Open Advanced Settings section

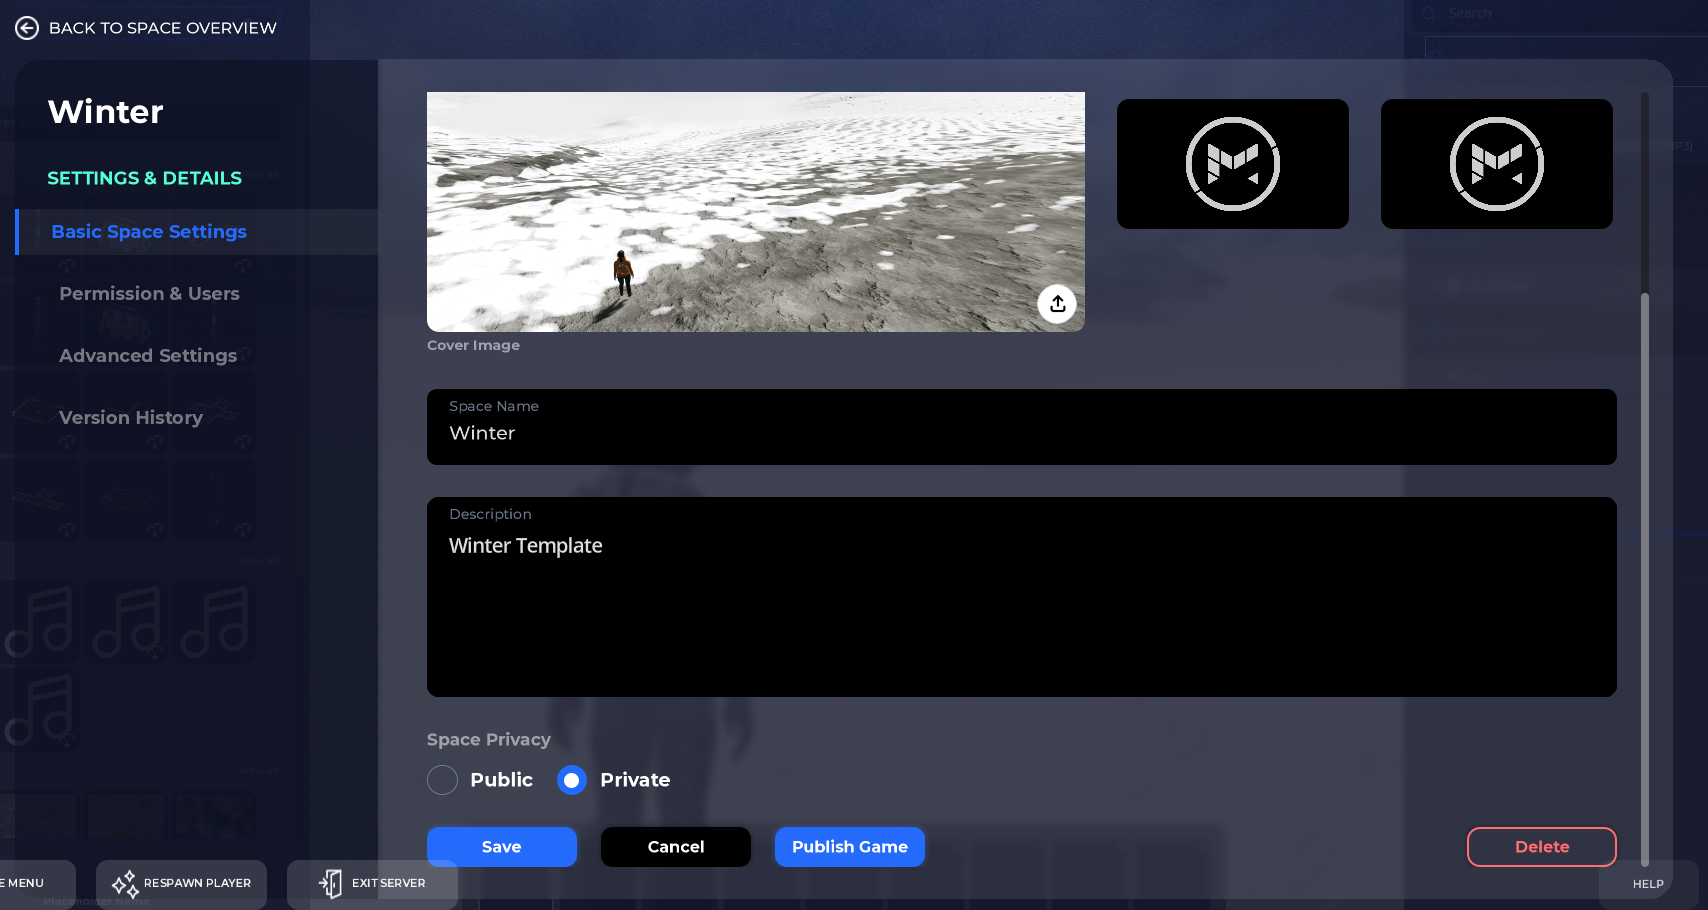(148, 355)
